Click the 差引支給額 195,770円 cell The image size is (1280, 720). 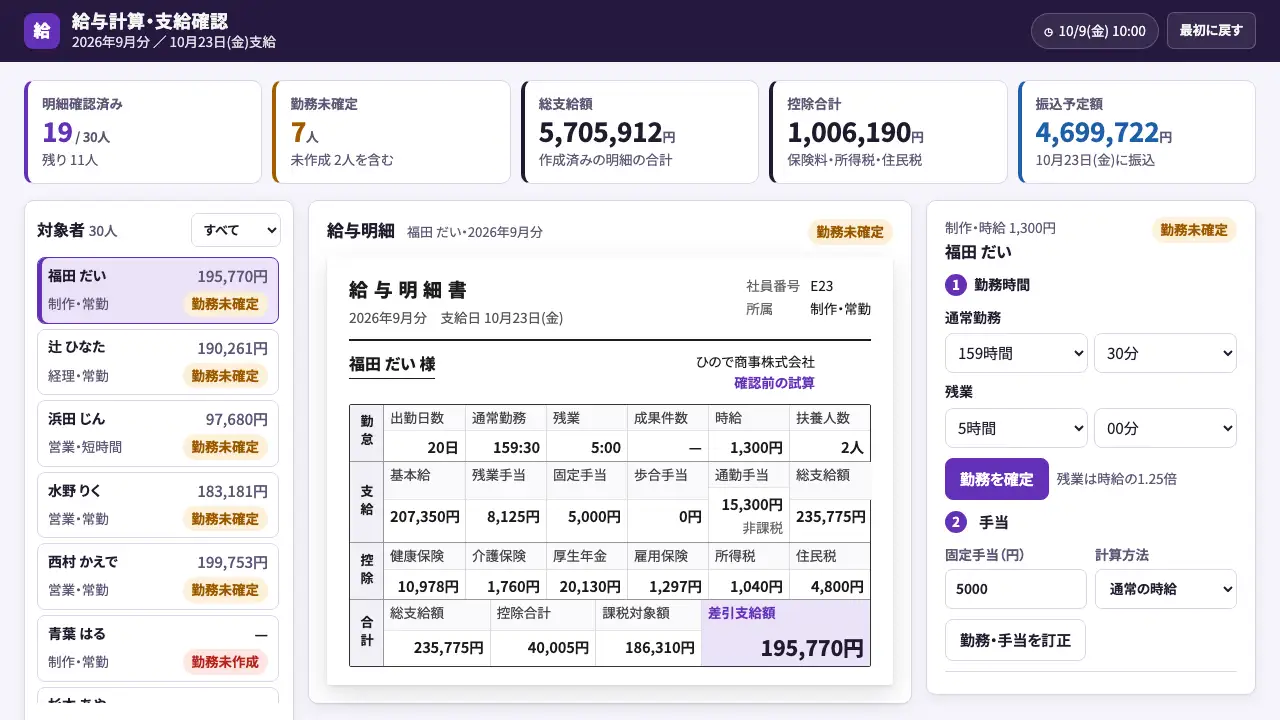pyautogui.click(x=786, y=633)
